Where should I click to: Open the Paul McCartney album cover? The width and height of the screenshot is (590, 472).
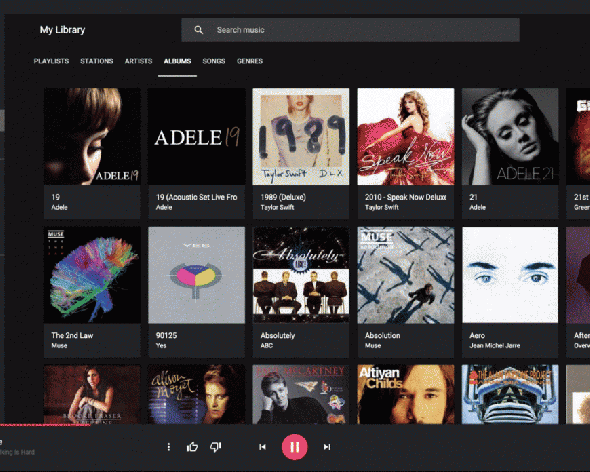tap(301, 394)
